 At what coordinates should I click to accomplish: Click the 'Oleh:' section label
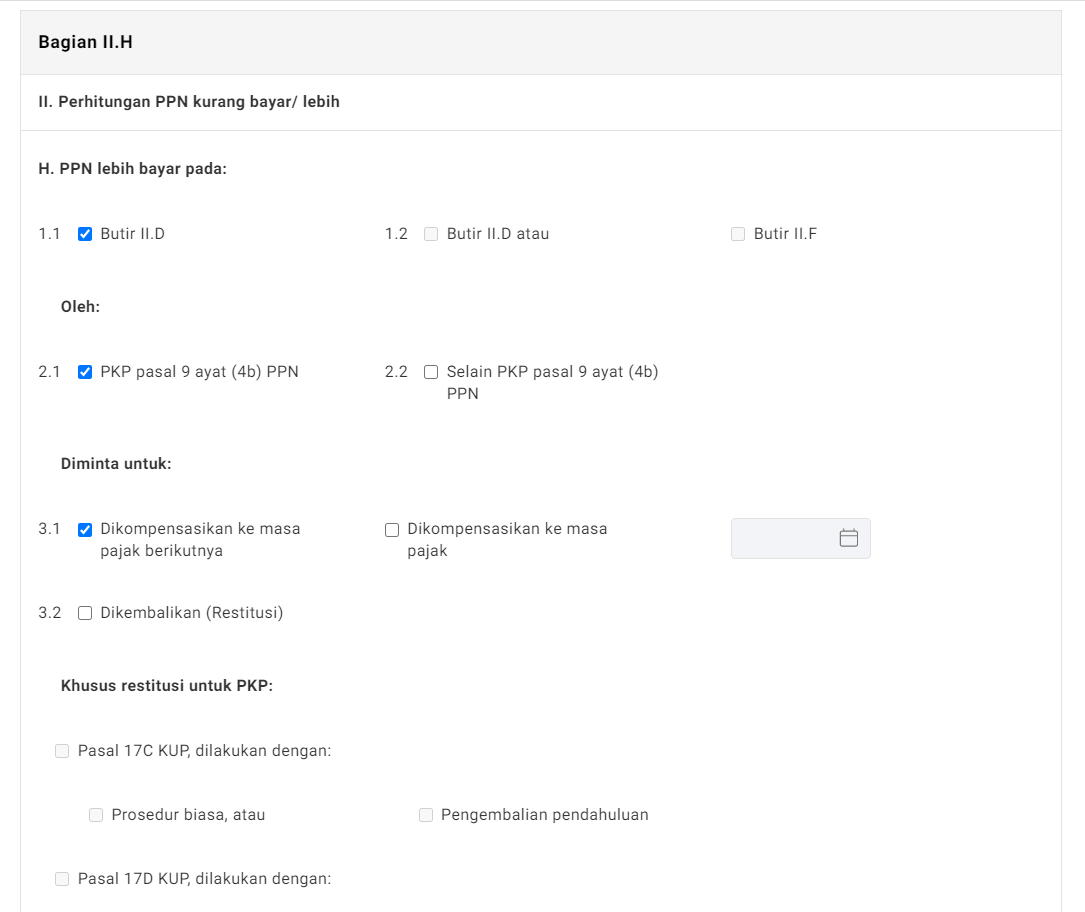pyautogui.click(x=80, y=306)
